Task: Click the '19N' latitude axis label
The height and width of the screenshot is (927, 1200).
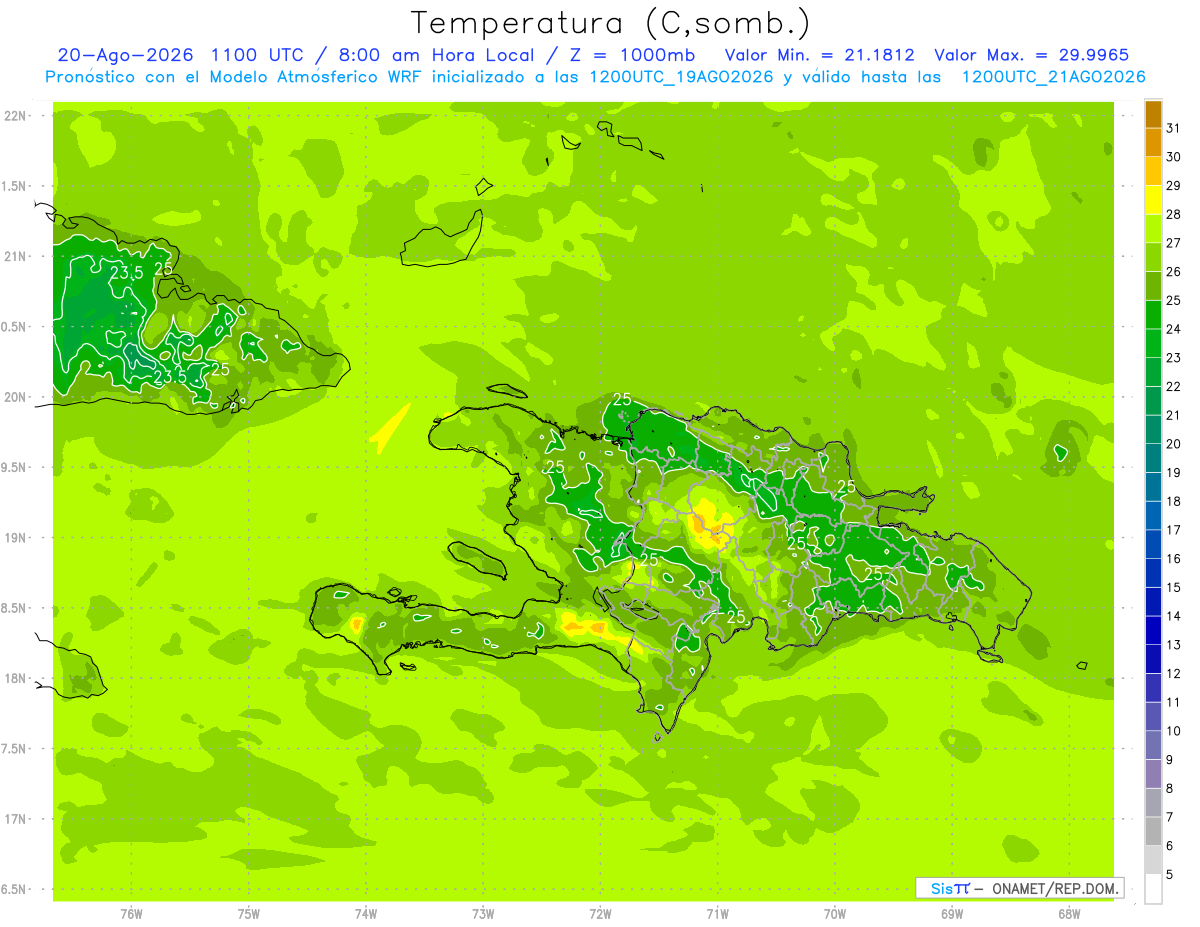Action: (x=14, y=537)
